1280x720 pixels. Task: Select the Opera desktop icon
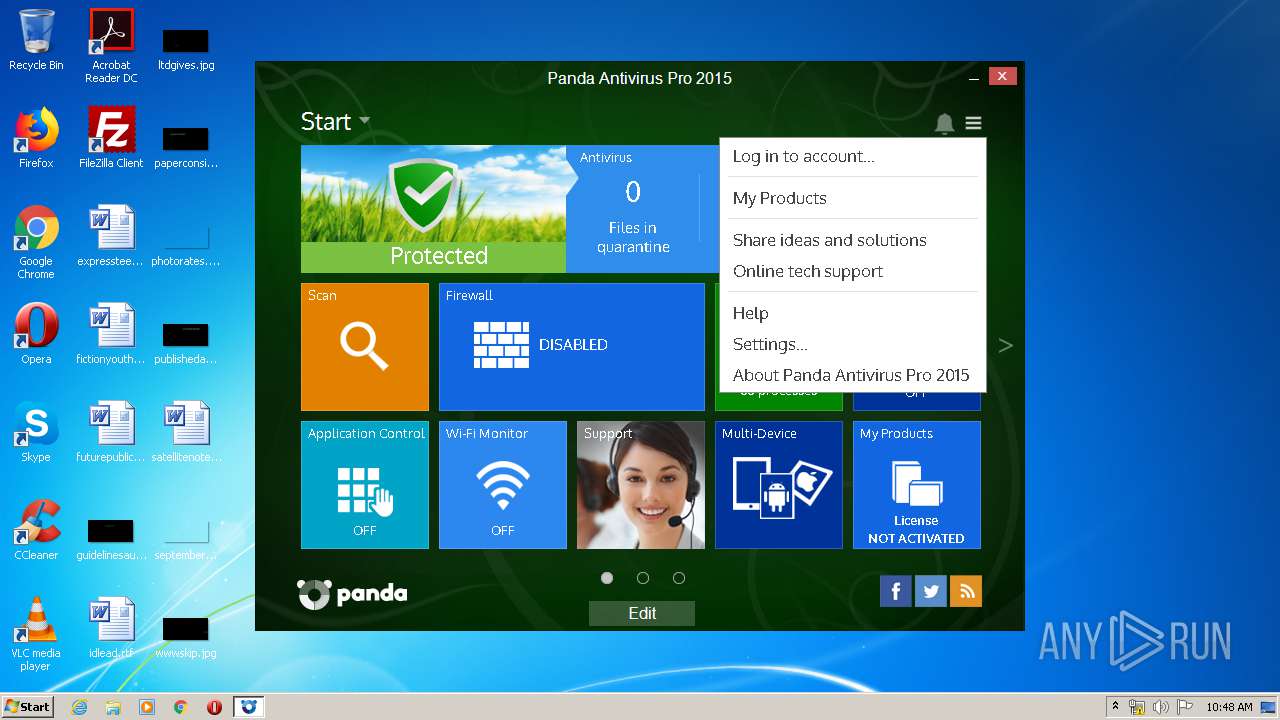pos(36,334)
